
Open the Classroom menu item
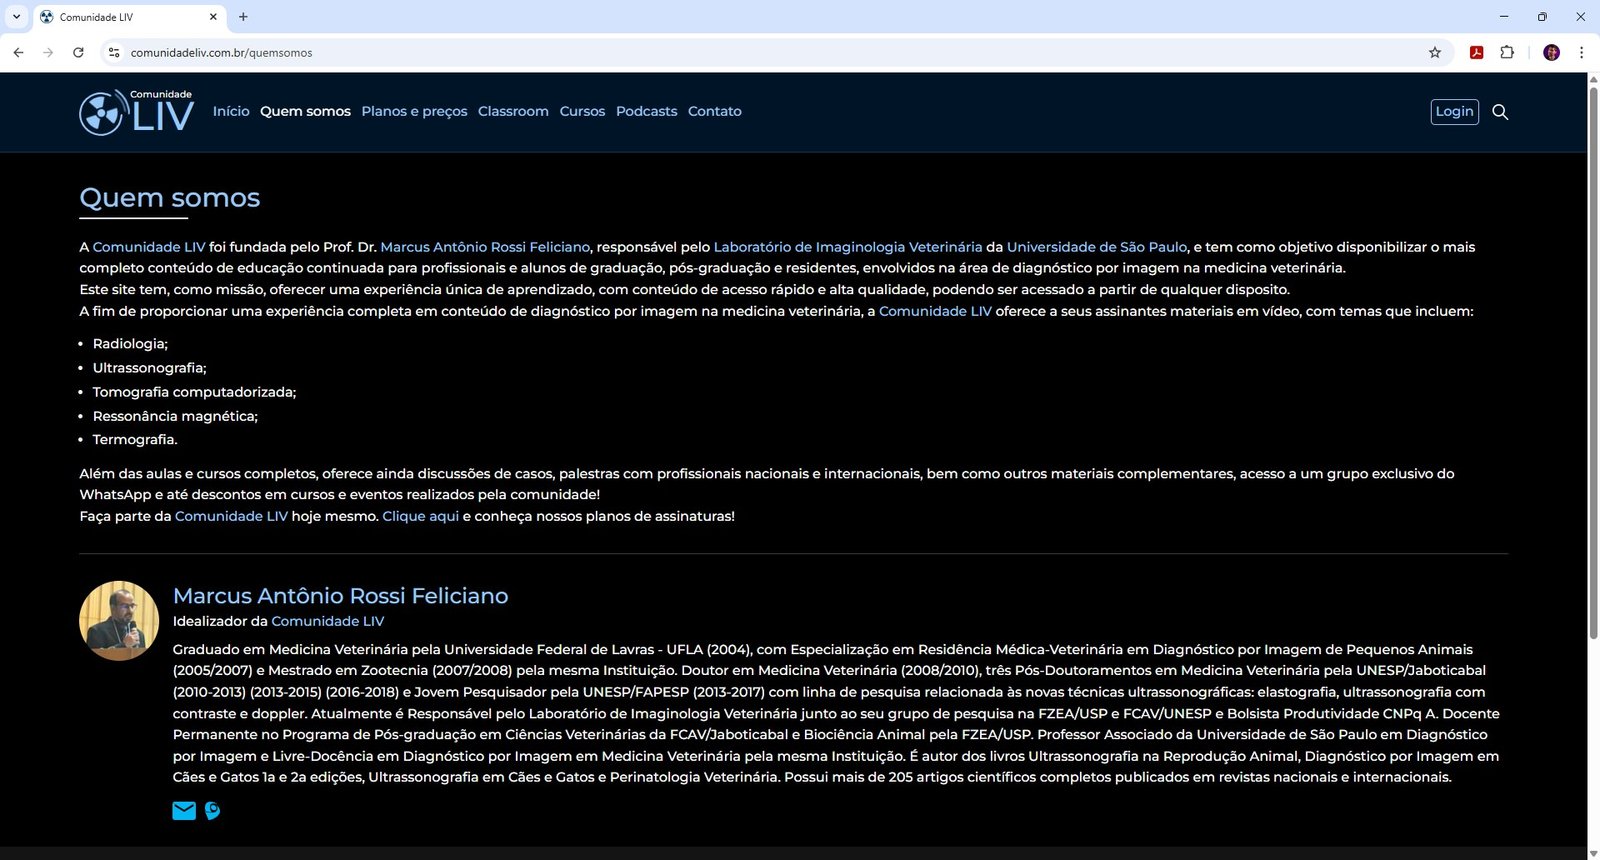click(513, 111)
